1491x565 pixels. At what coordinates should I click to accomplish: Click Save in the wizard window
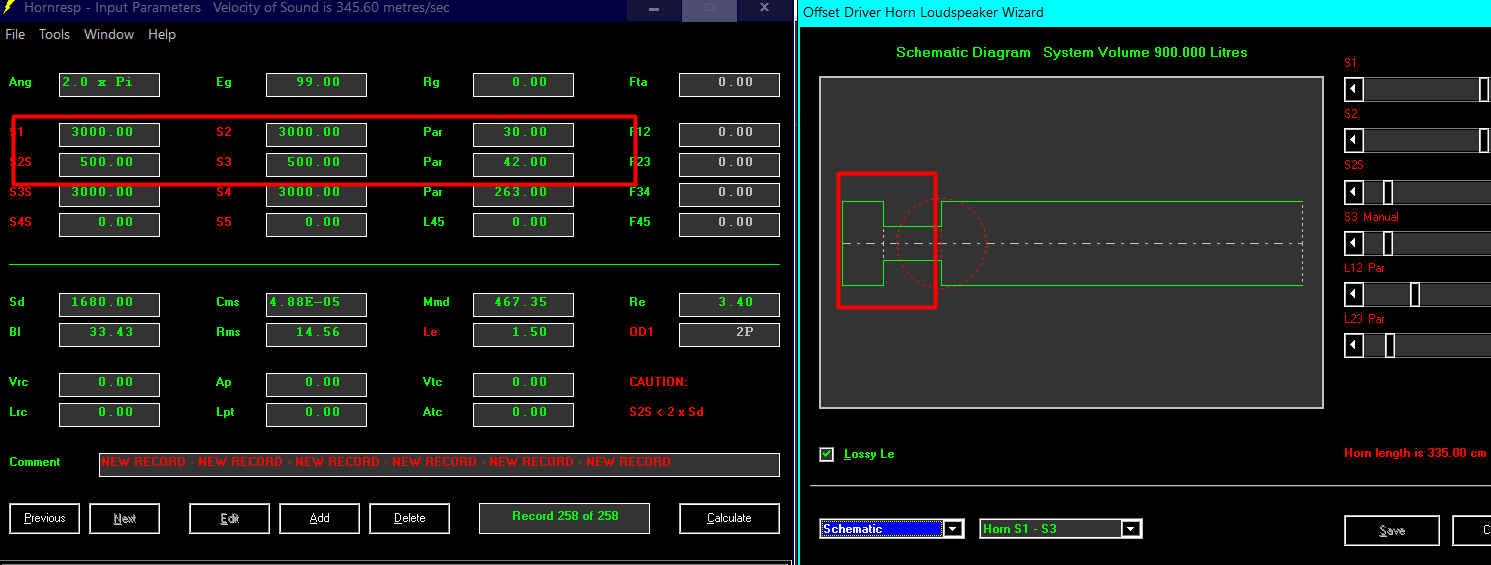click(1392, 531)
